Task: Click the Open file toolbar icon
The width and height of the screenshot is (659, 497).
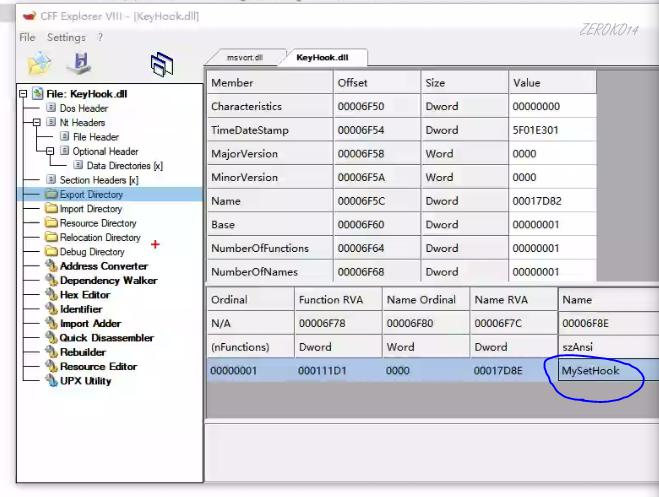Action: pos(39,63)
